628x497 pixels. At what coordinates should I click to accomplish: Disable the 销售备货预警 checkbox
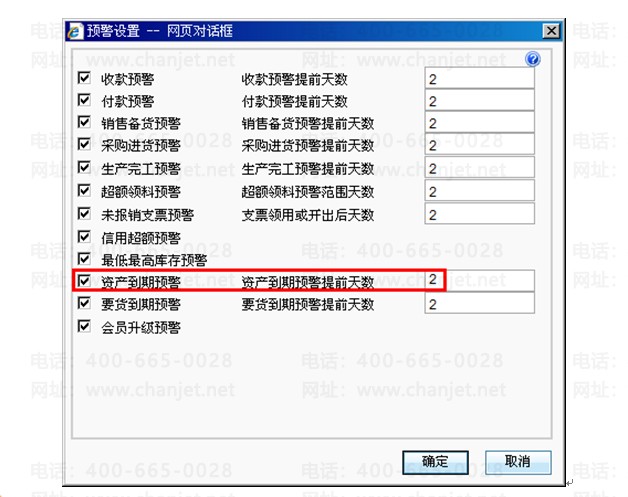click(x=84, y=122)
